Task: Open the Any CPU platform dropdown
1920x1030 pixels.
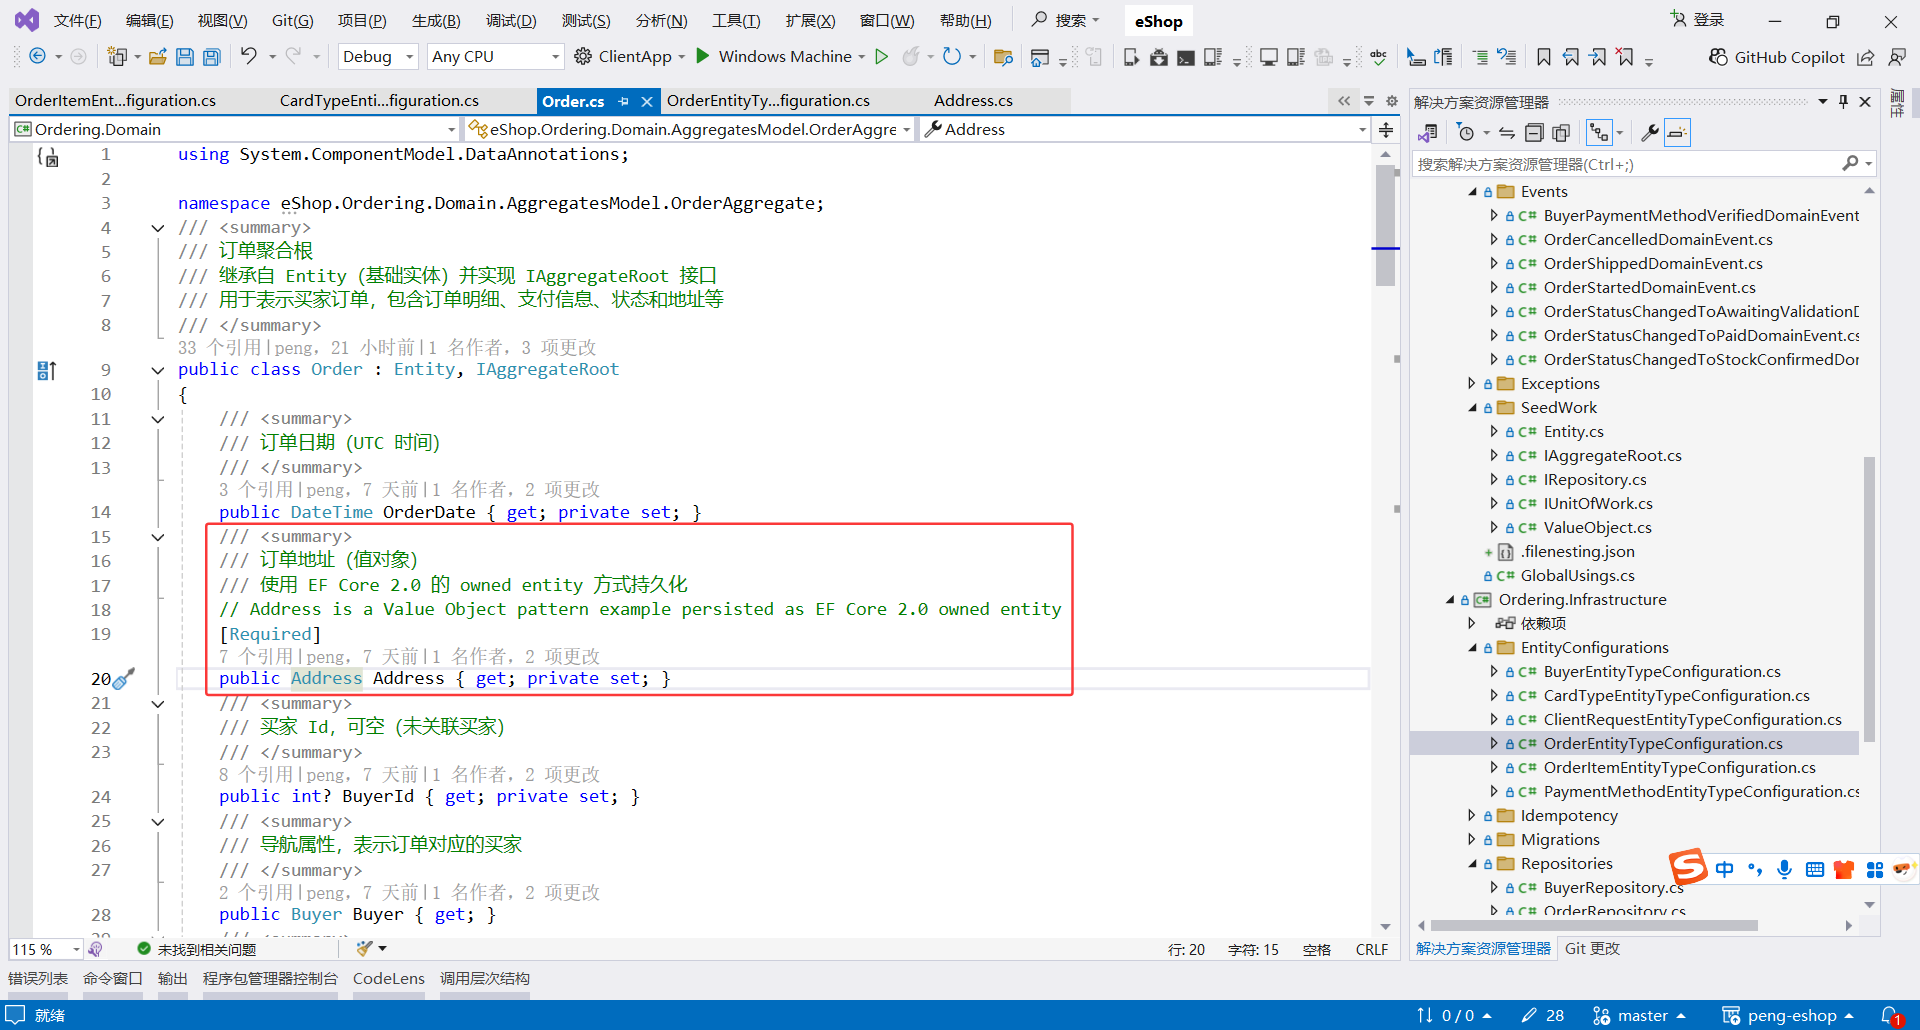Action: [495, 57]
